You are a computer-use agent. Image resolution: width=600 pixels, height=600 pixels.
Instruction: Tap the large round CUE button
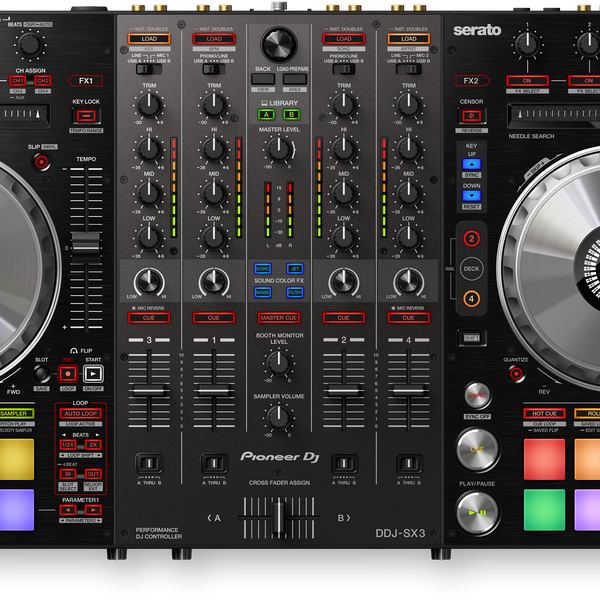tap(477, 450)
